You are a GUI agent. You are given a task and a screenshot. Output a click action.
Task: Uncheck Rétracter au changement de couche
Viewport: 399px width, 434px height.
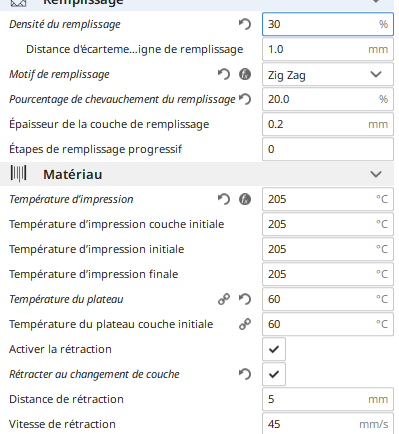pyautogui.click(x=274, y=374)
